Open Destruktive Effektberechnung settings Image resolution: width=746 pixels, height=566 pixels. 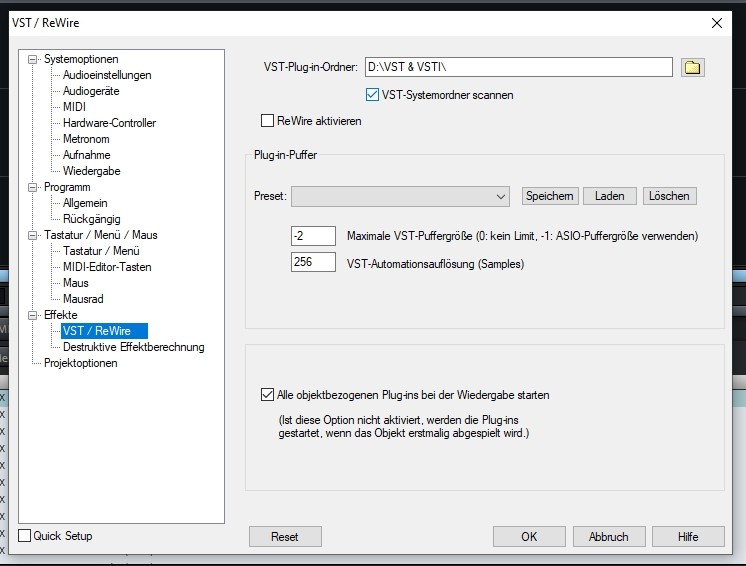[x=134, y=347]
